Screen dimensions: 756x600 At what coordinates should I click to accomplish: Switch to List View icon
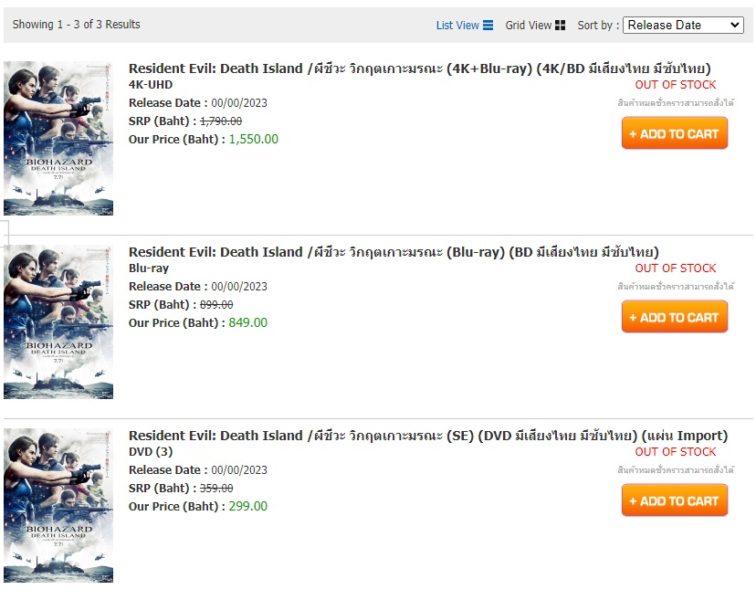[x=488, y=25]
